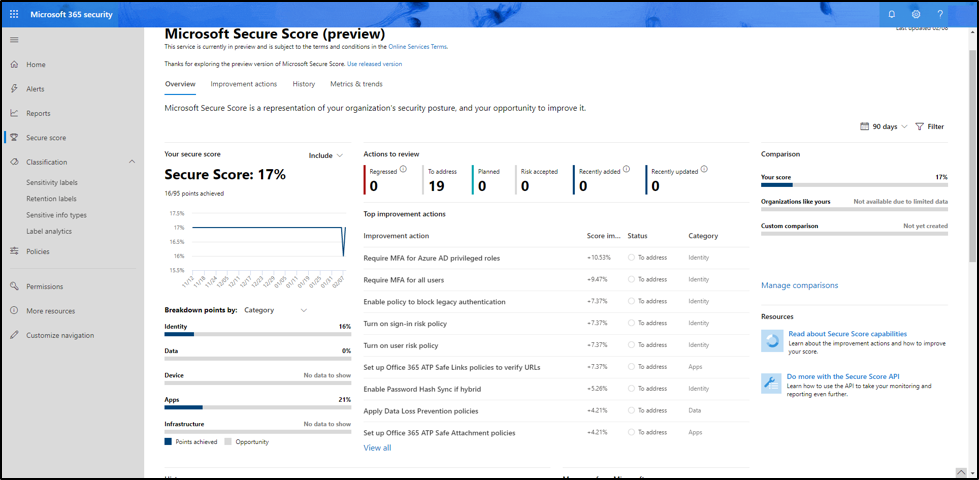Click info icon next to Recently added

tap(626, 169)
